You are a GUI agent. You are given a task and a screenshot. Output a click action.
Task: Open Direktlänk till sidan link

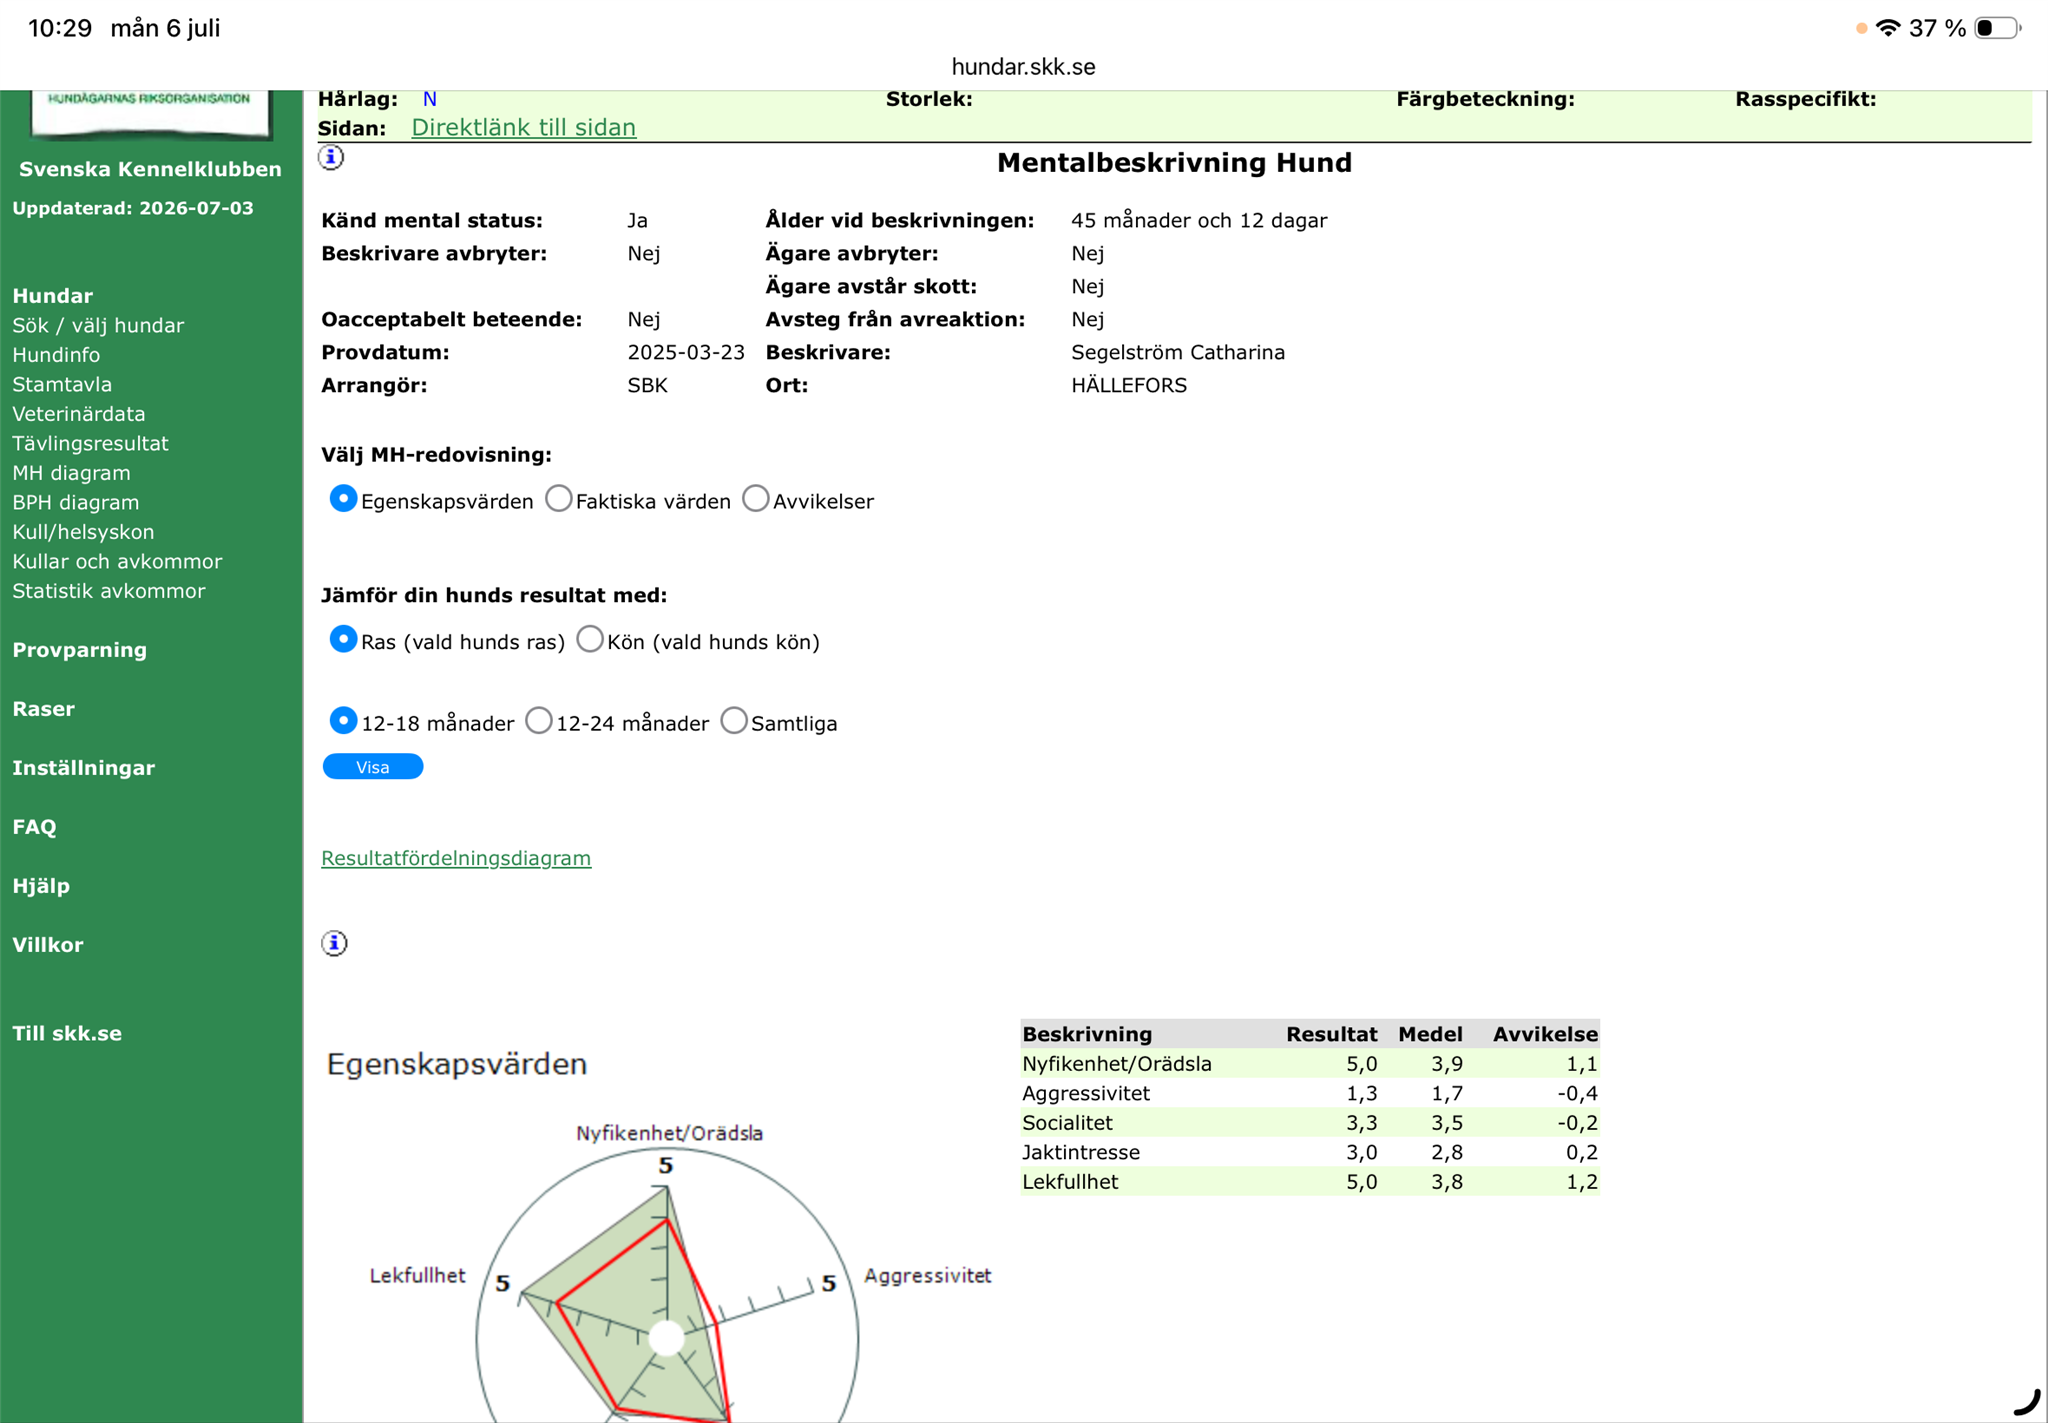pos(524,128)
